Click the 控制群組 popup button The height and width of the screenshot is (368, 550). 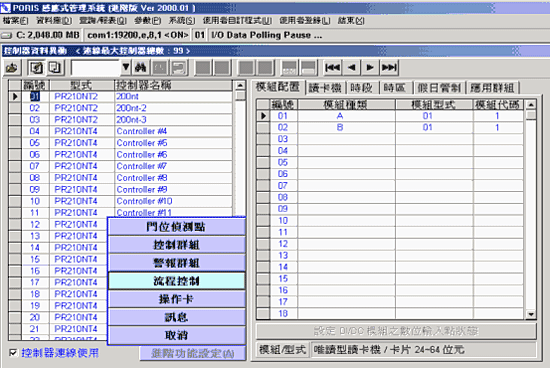(x=176, y=245)
